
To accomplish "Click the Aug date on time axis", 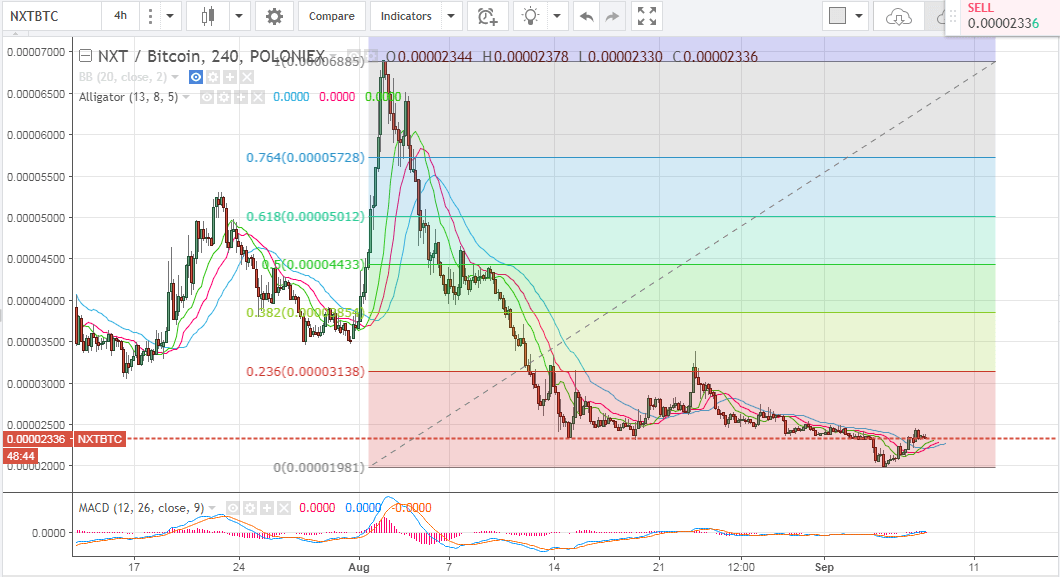I will tap(359, 567).
